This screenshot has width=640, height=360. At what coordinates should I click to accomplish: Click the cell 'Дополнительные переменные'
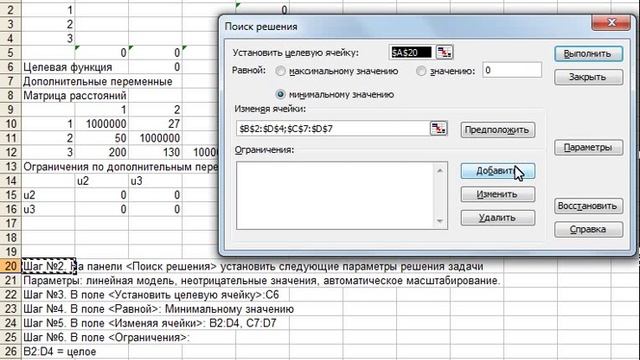(x=98, y=81)
